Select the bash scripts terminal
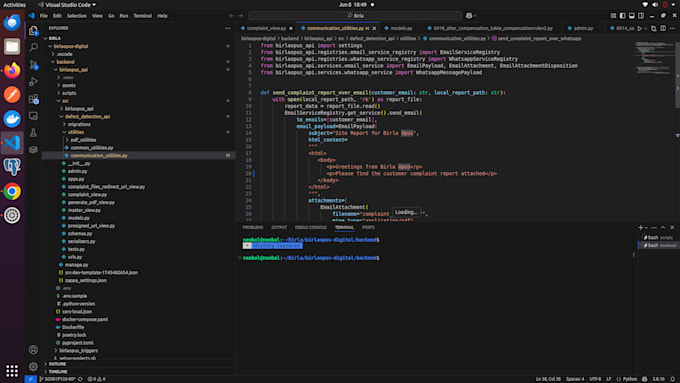The height and width of the screenshot is (383, 680). (x=659, y=238)
